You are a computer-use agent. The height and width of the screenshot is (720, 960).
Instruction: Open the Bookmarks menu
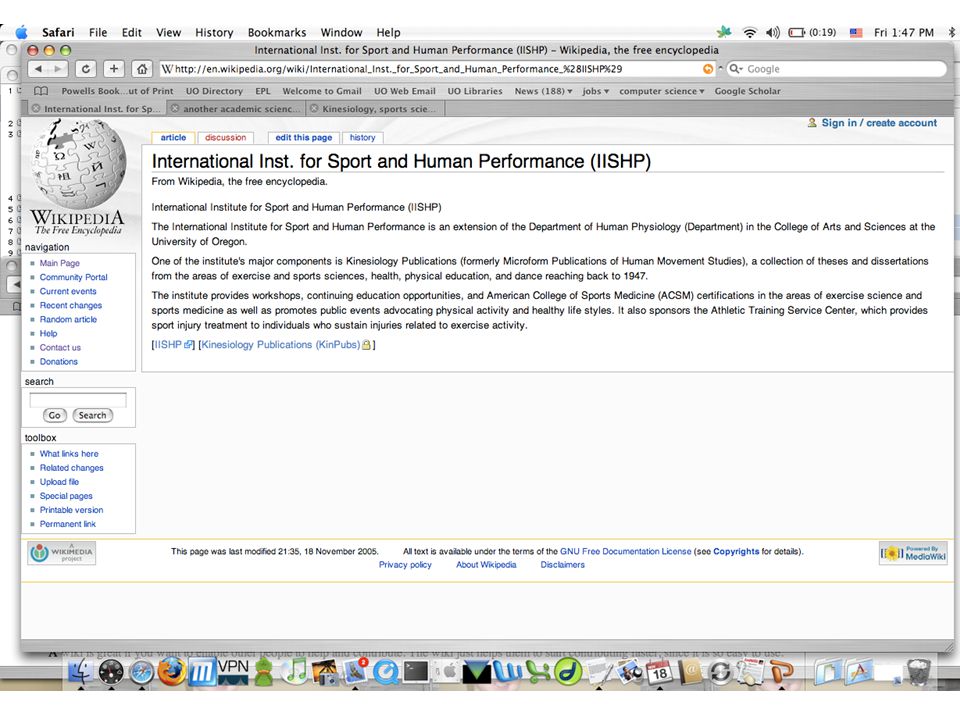point(277,32)
